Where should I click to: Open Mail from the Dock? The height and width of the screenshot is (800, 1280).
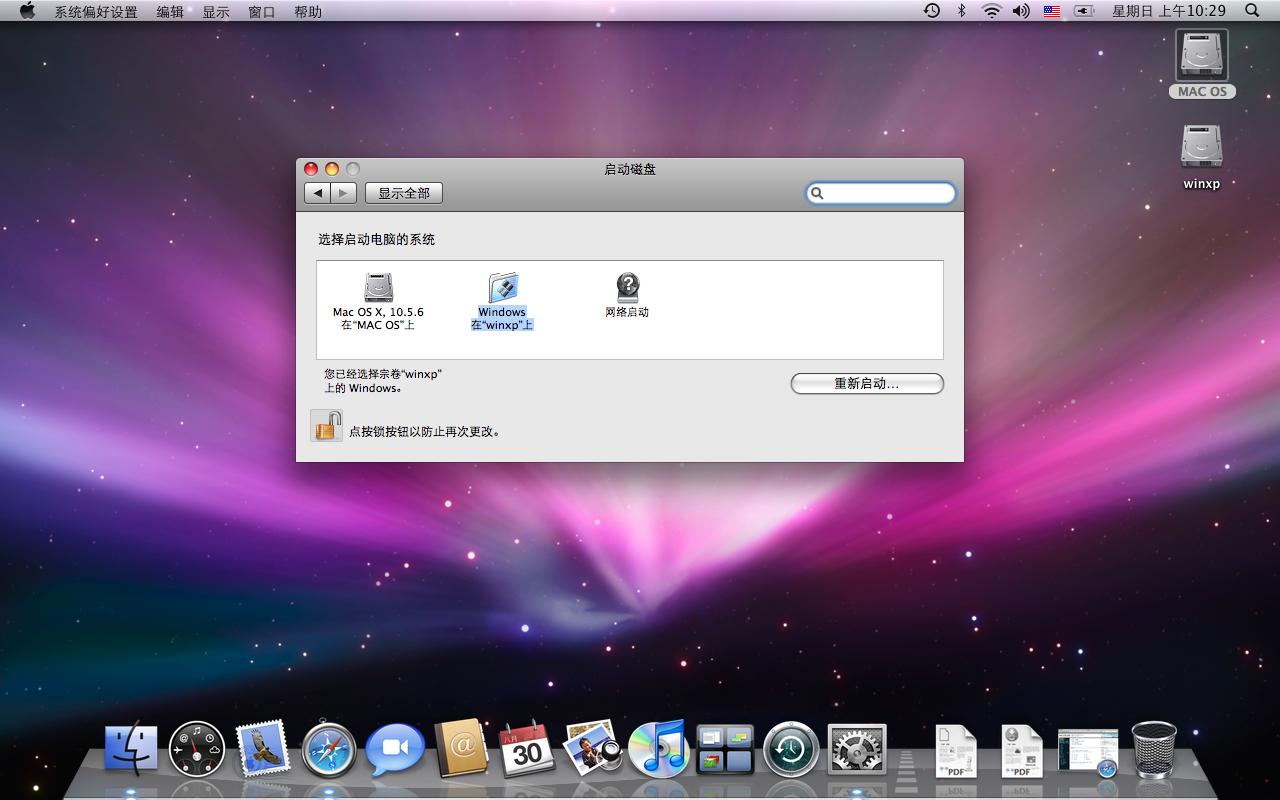[263, 748]
